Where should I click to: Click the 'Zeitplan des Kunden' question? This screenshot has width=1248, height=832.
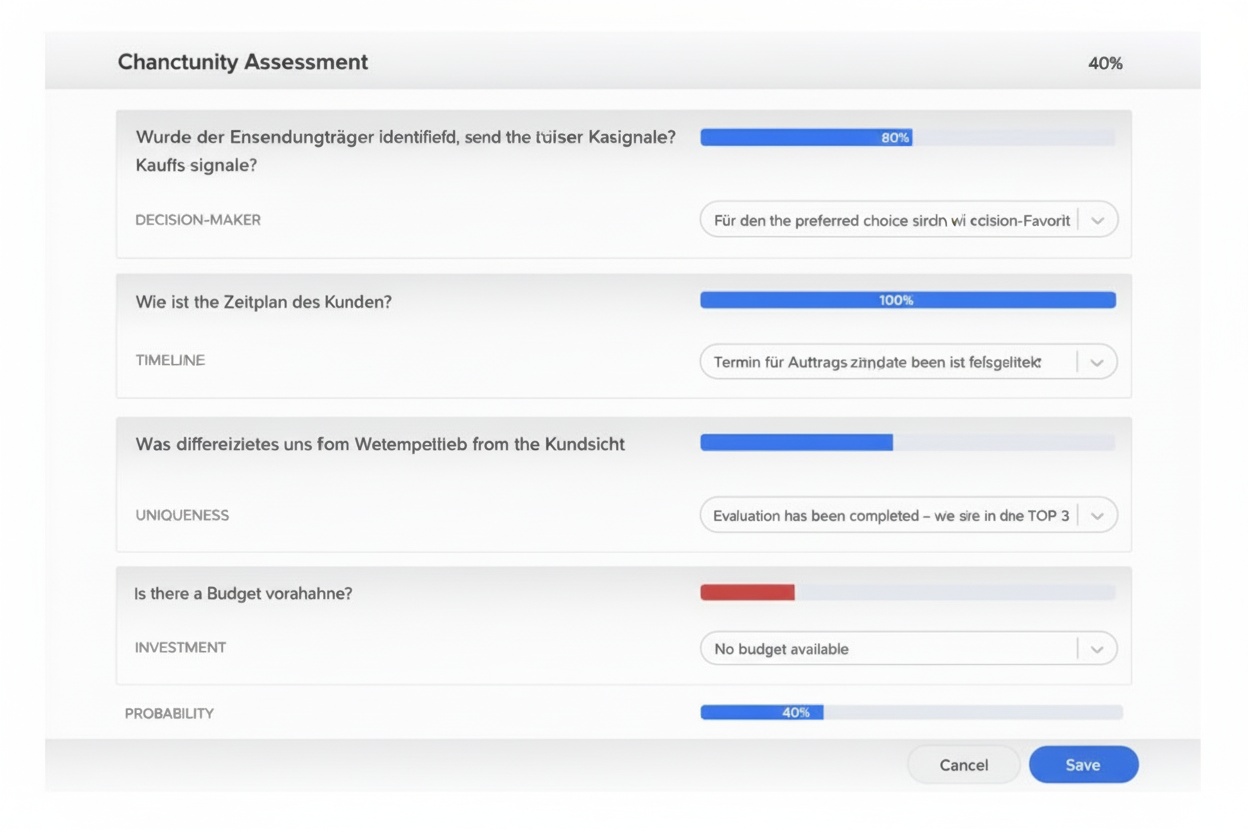[263, 301]
